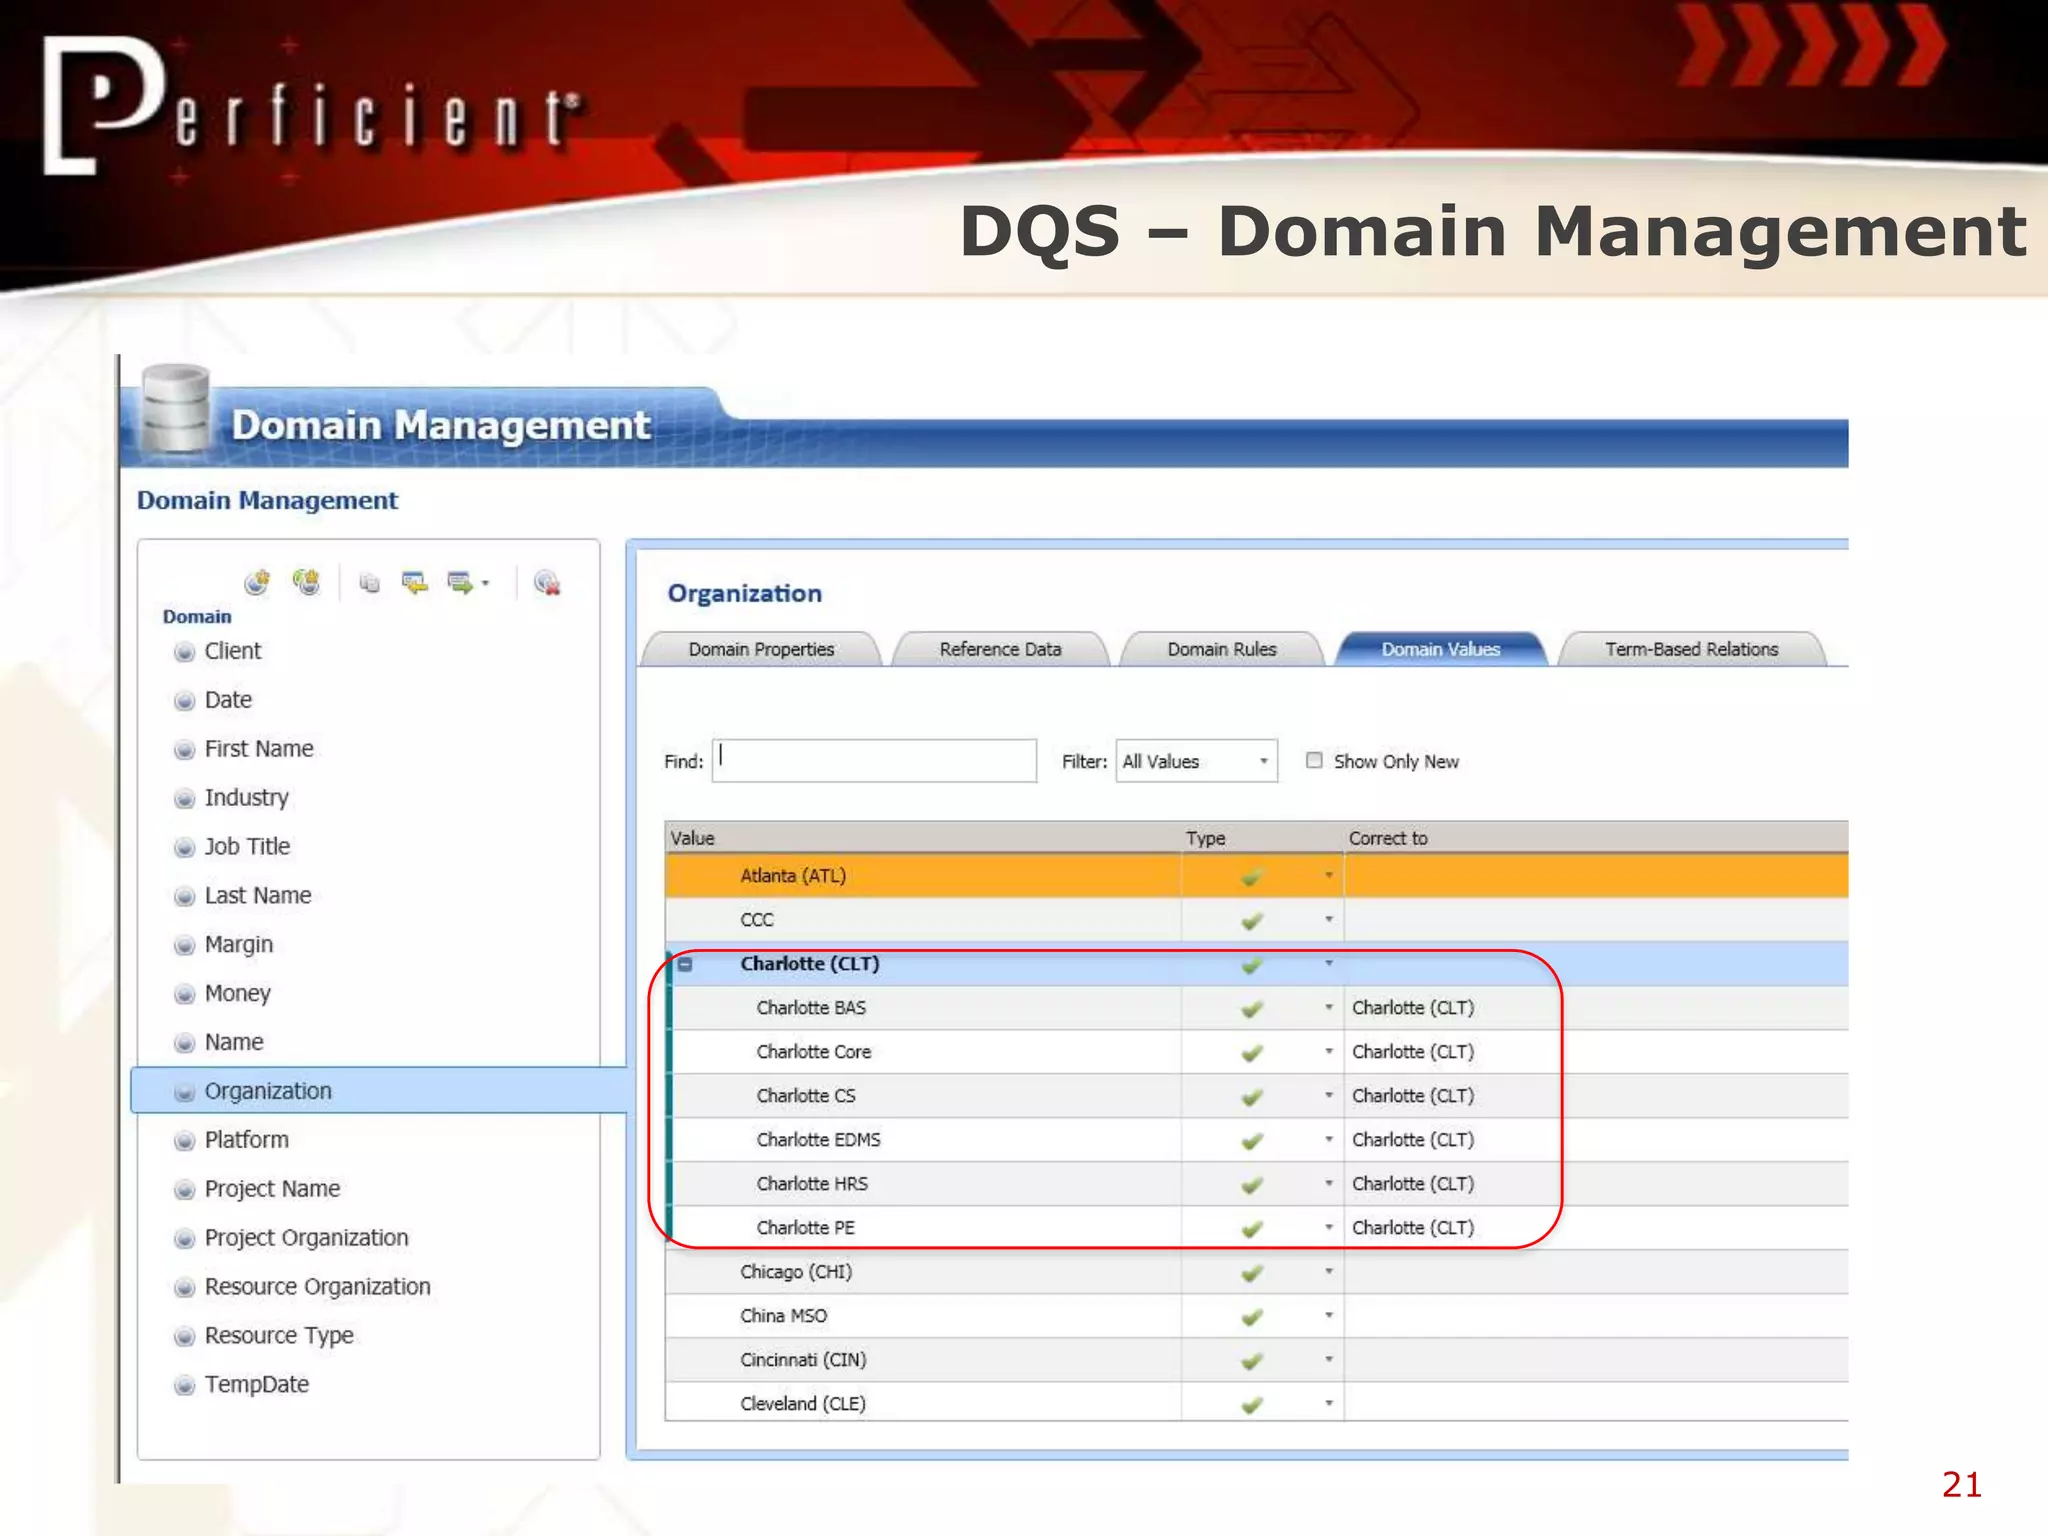The width and height of the screenshot is (2048, 1536).
Task: Select the Platform domain
Action: 246,1140
